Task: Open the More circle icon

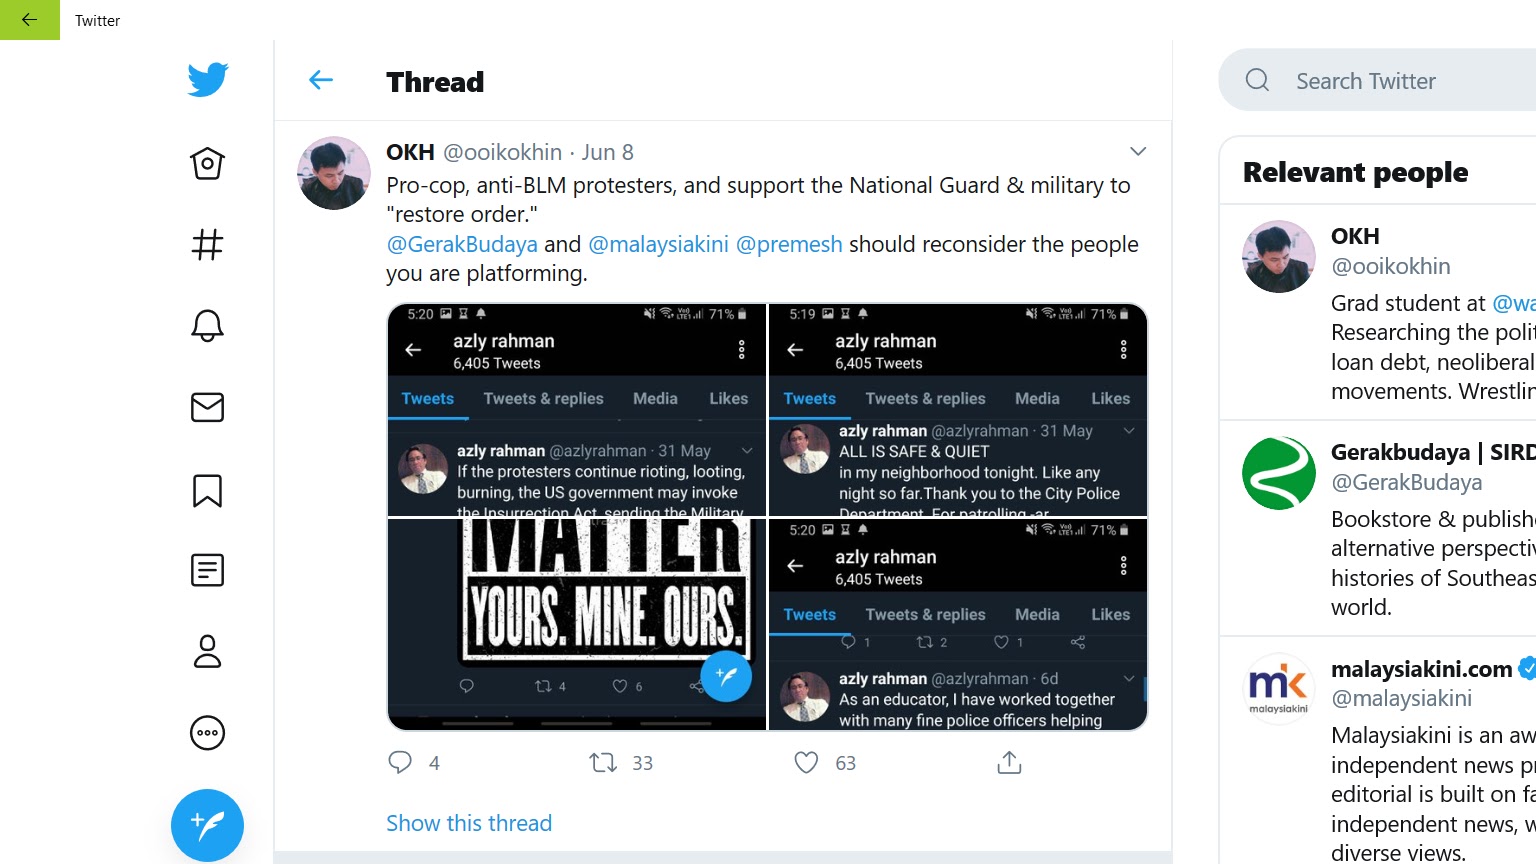Action: (x=207, y=733)
